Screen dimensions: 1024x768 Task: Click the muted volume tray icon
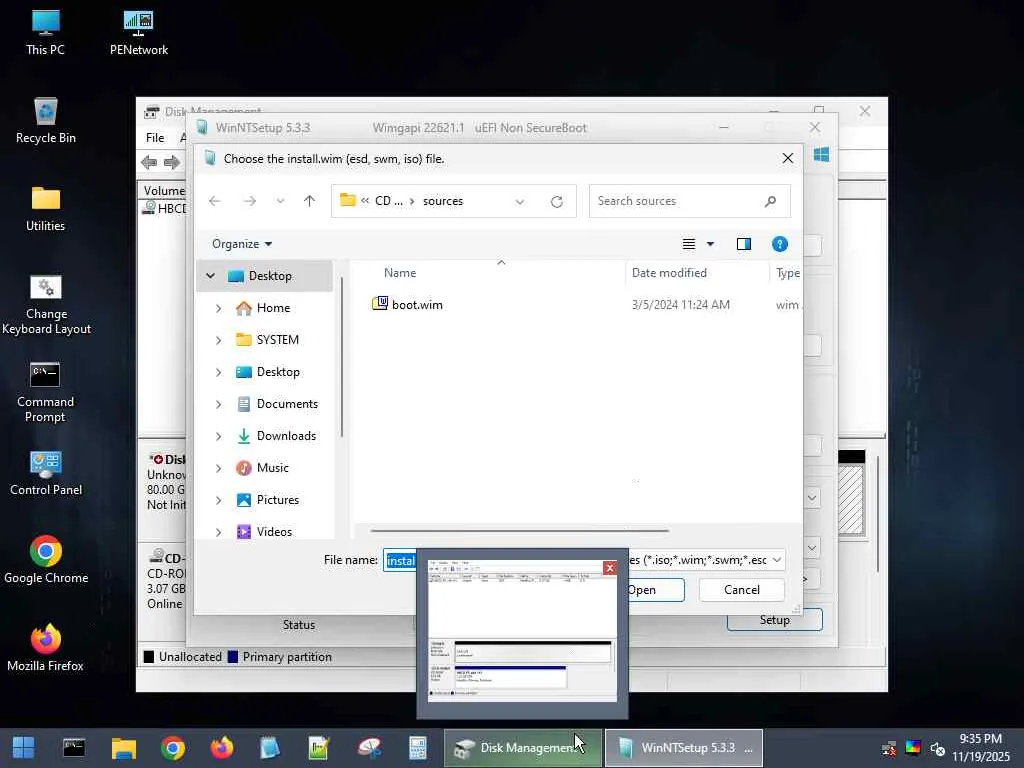tap(938, 748)
